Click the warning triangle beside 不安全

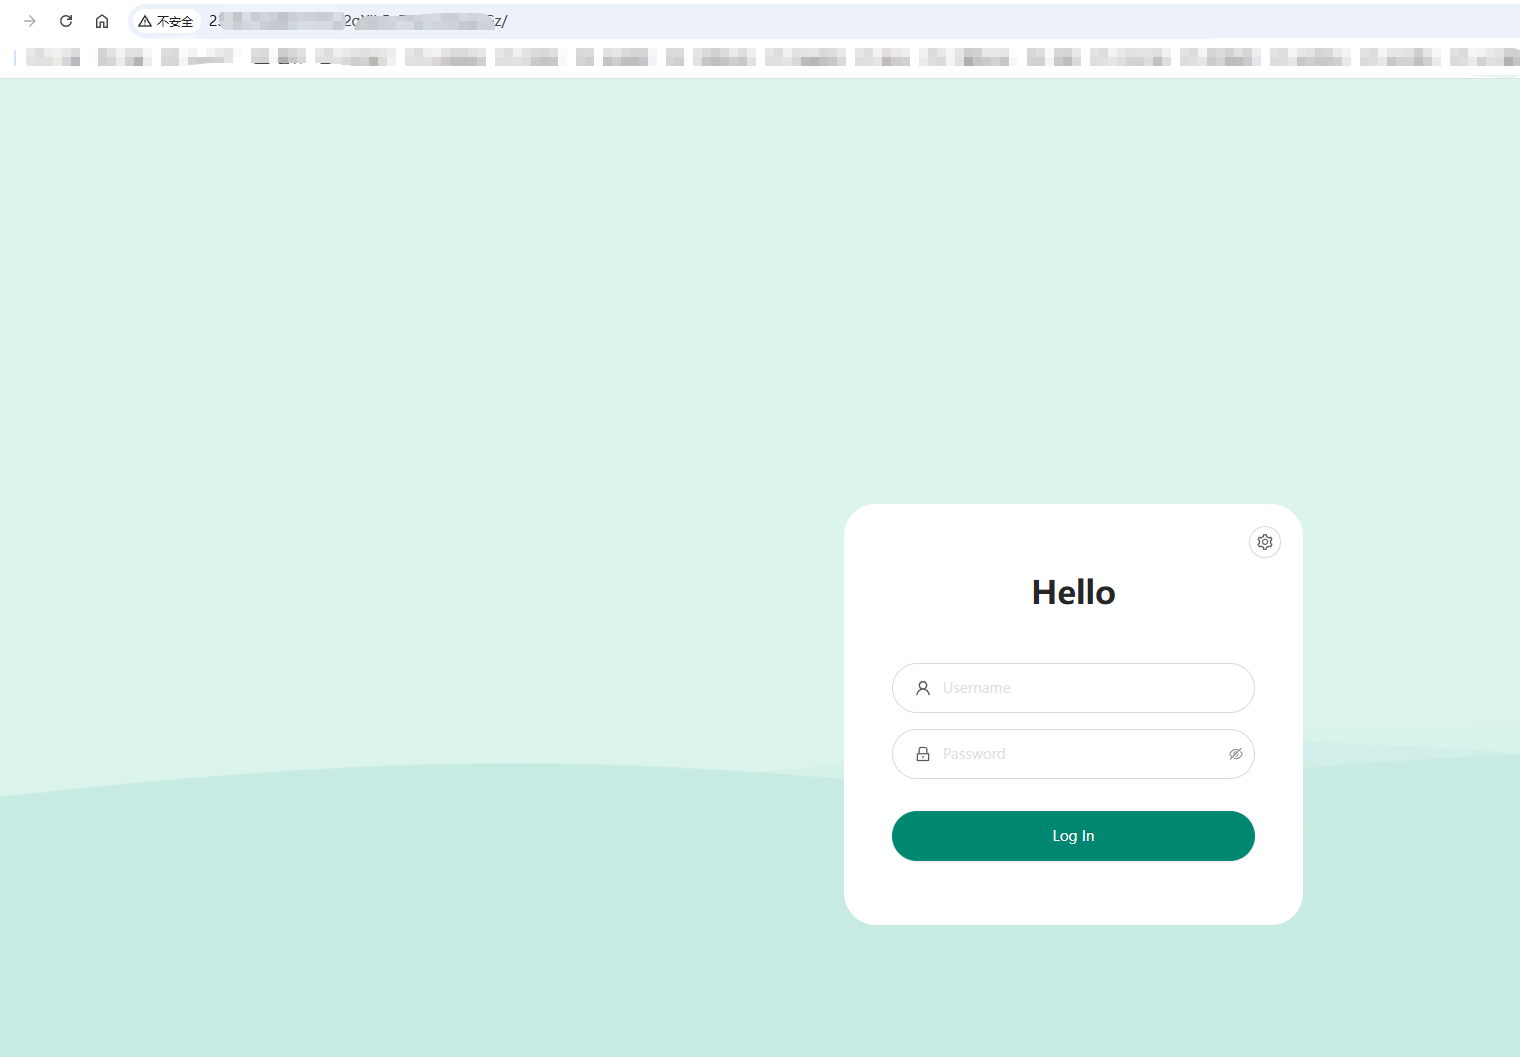pos(145,21)
